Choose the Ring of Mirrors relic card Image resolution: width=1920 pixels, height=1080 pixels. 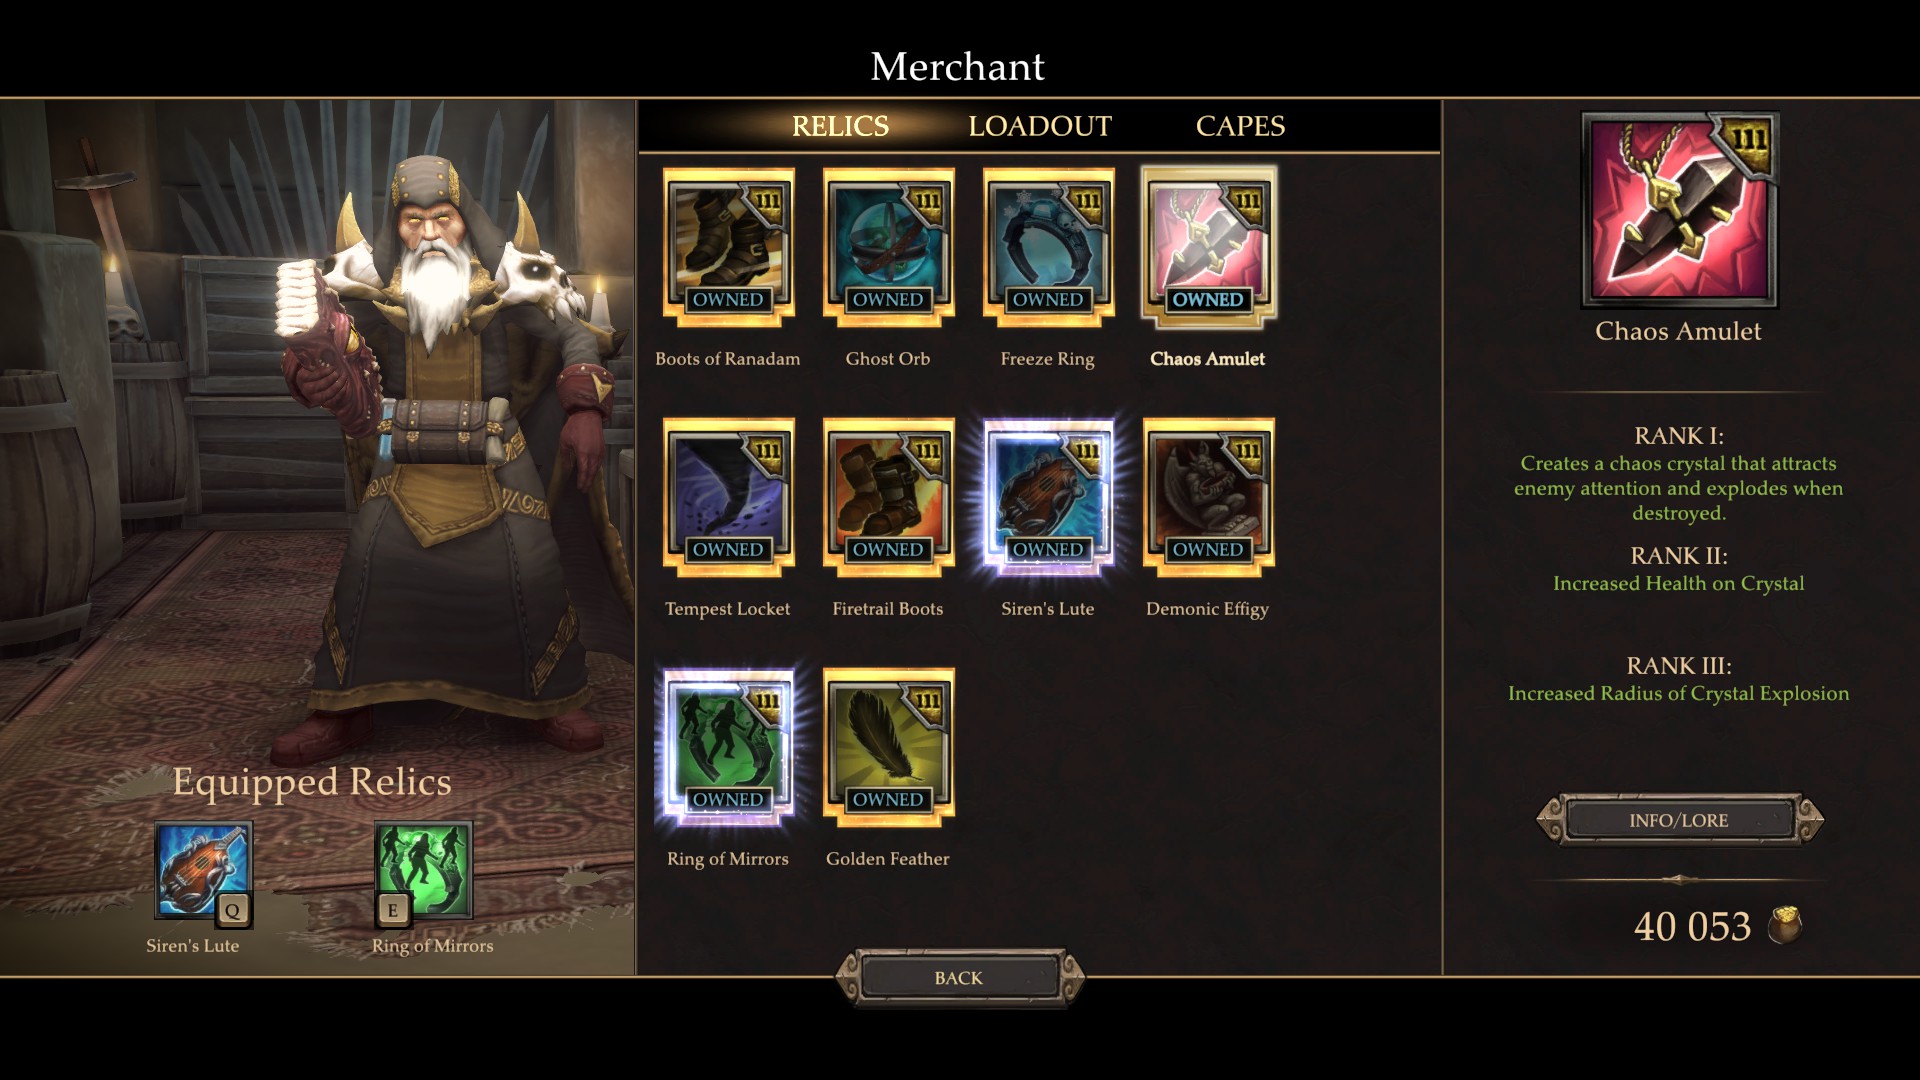point(728,747)
